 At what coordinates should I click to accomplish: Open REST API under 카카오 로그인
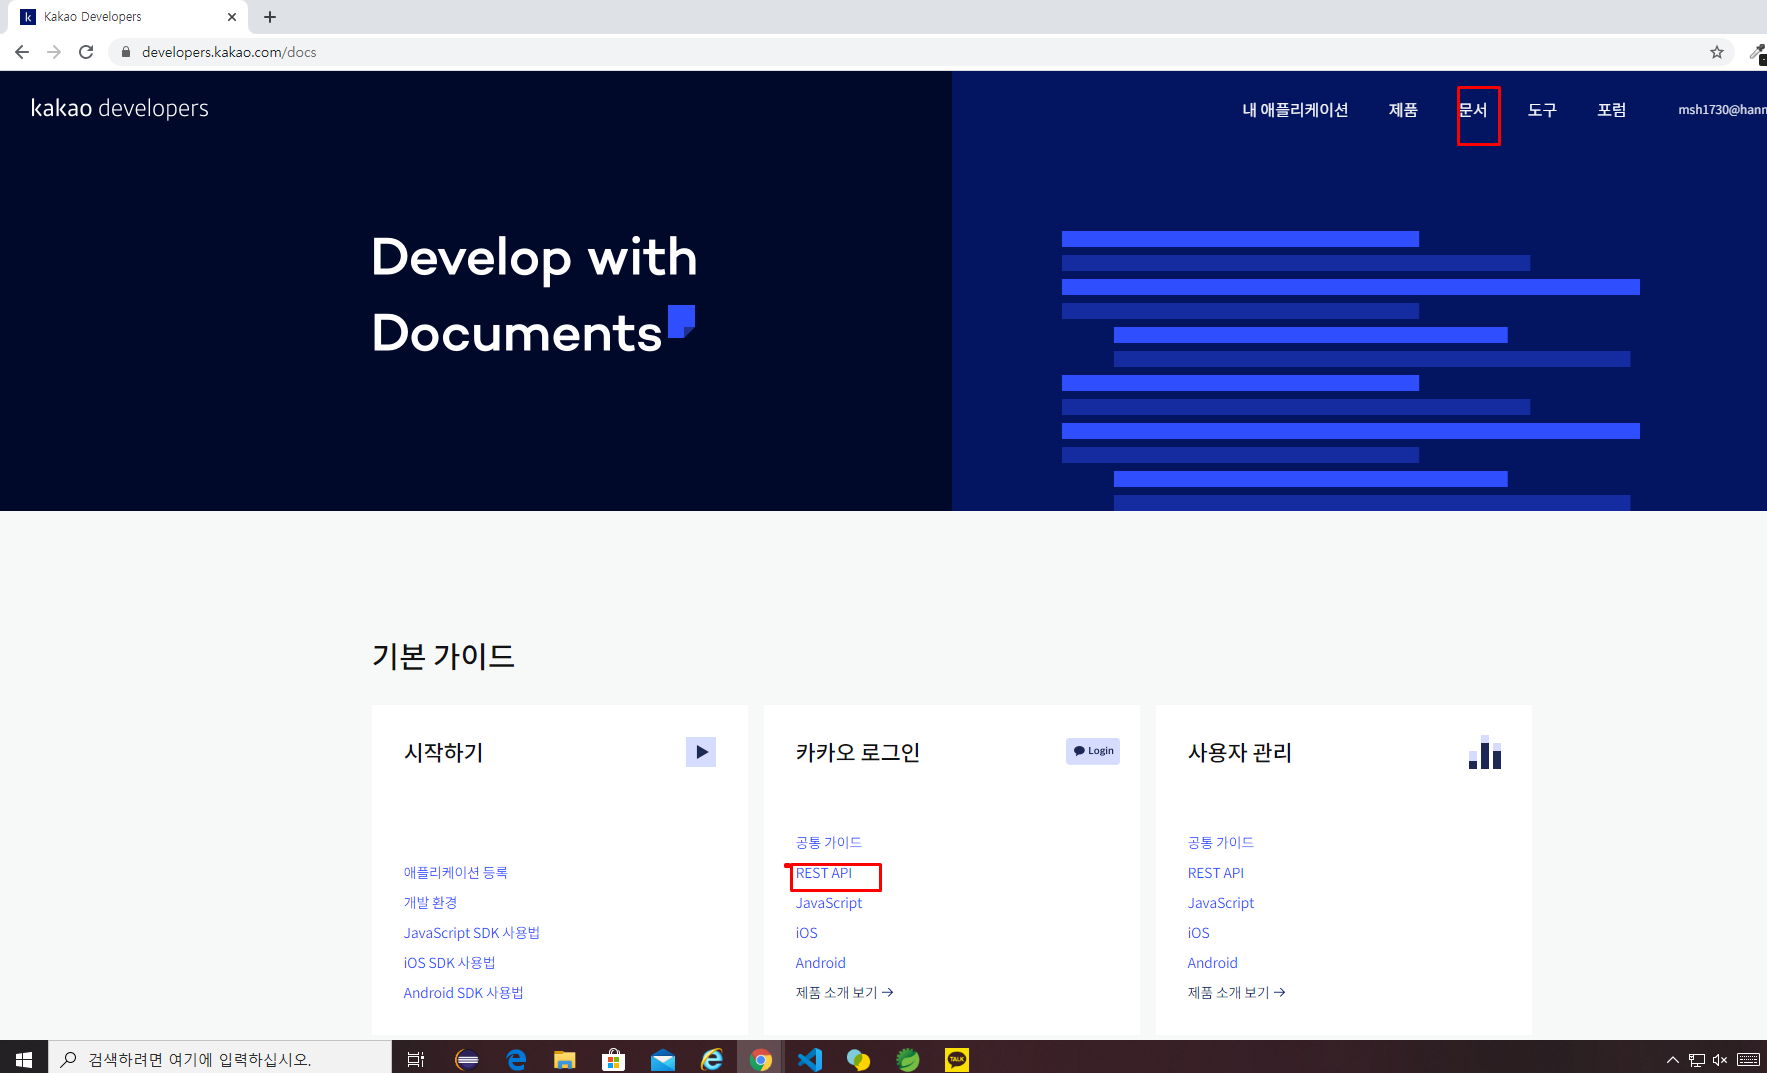point(824,873)
